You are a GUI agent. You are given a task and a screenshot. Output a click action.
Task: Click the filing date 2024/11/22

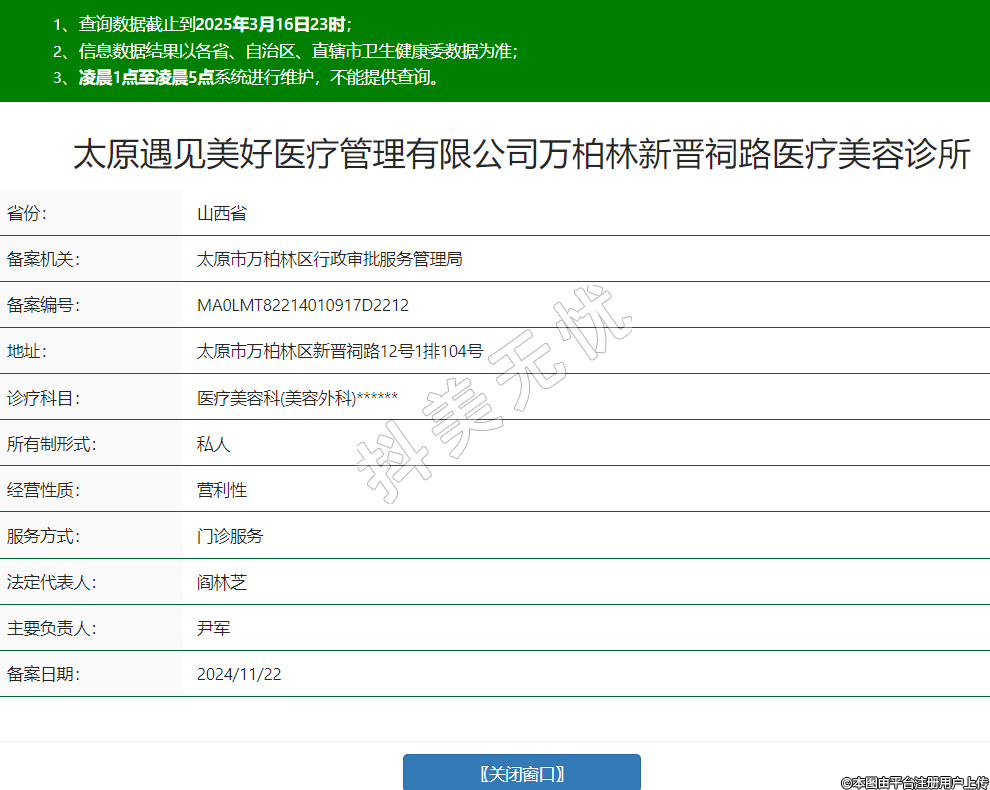click(239, 674)
